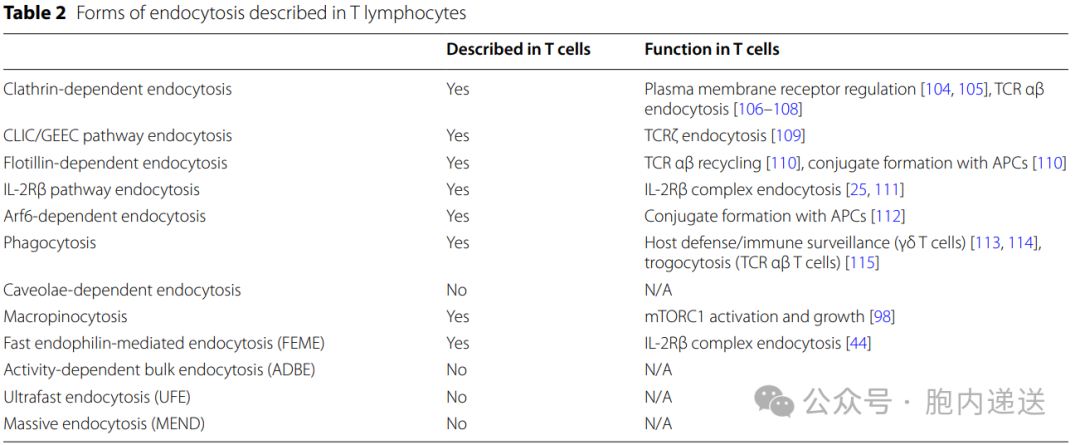Select the "Described in T cells" column header
The image size is (1080, 445).
(x=518, y=49)
